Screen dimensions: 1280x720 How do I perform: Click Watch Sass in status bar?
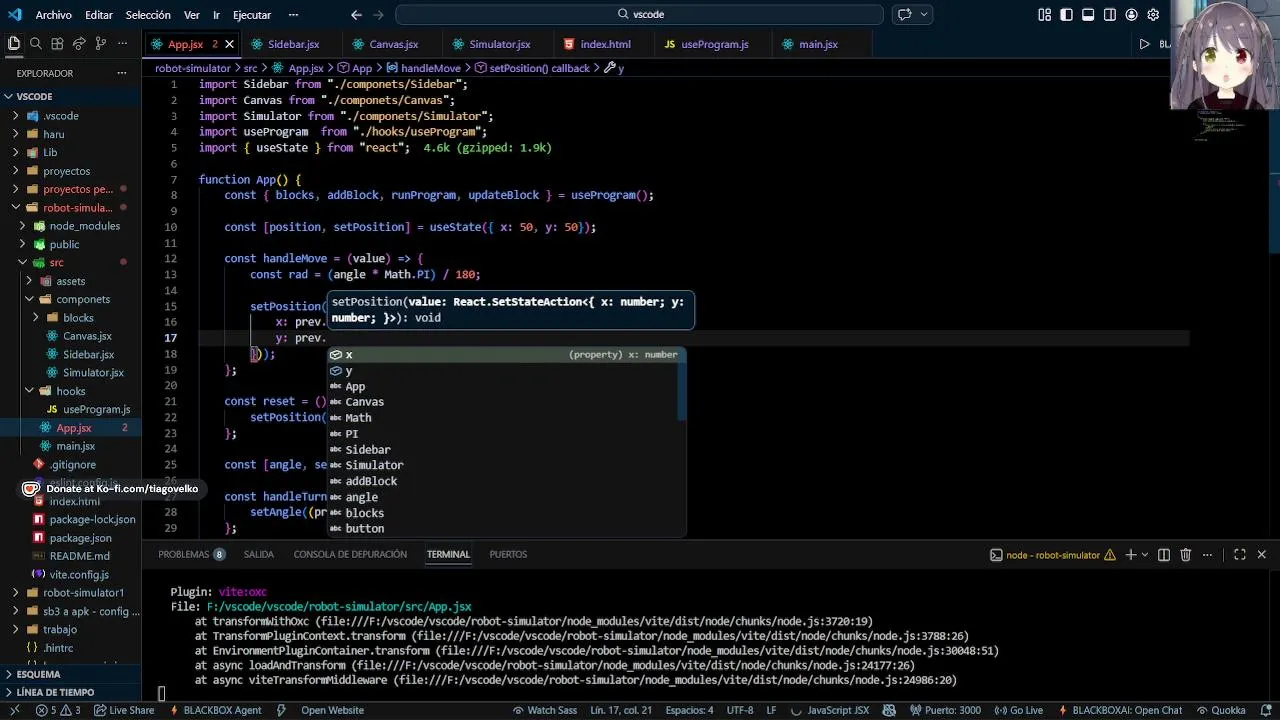coord(544,710)
